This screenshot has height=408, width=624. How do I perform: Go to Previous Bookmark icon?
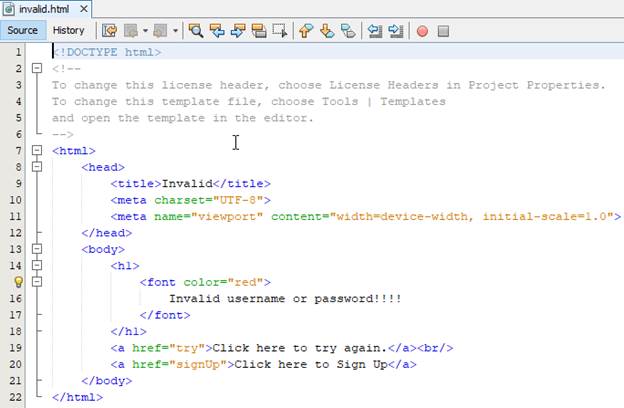306,31
